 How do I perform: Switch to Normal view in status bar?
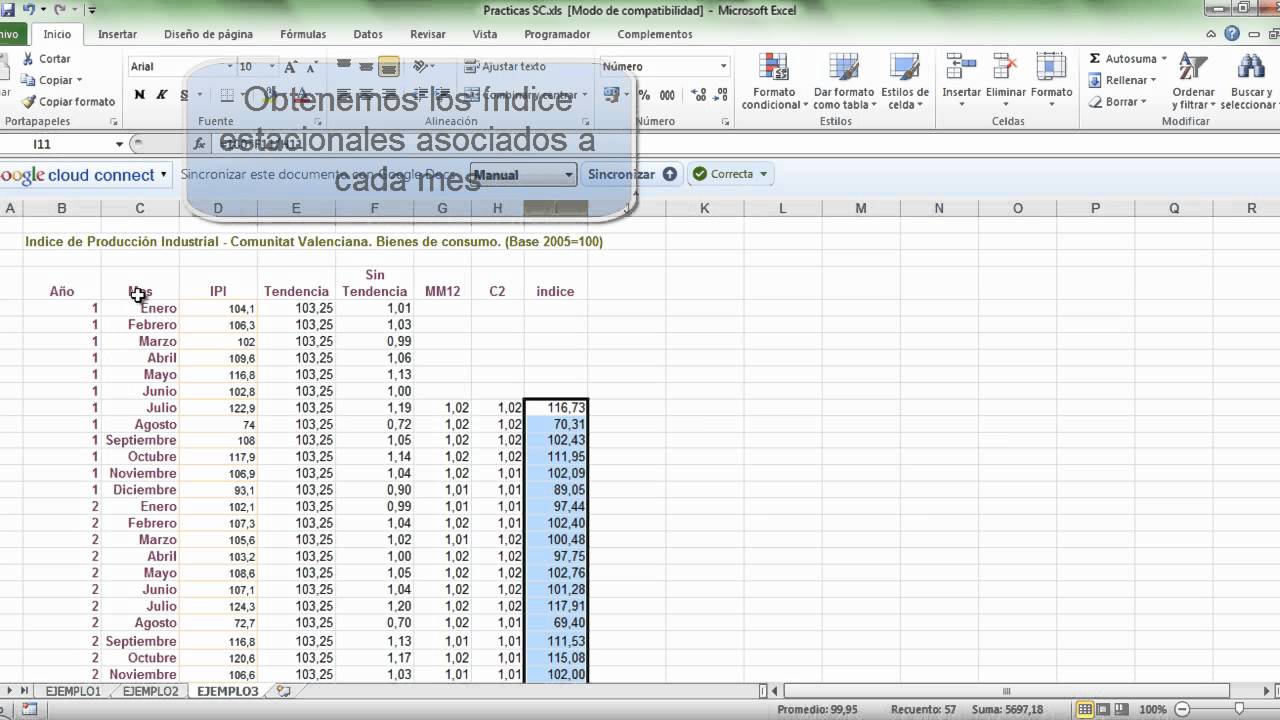coord(1084,709)
